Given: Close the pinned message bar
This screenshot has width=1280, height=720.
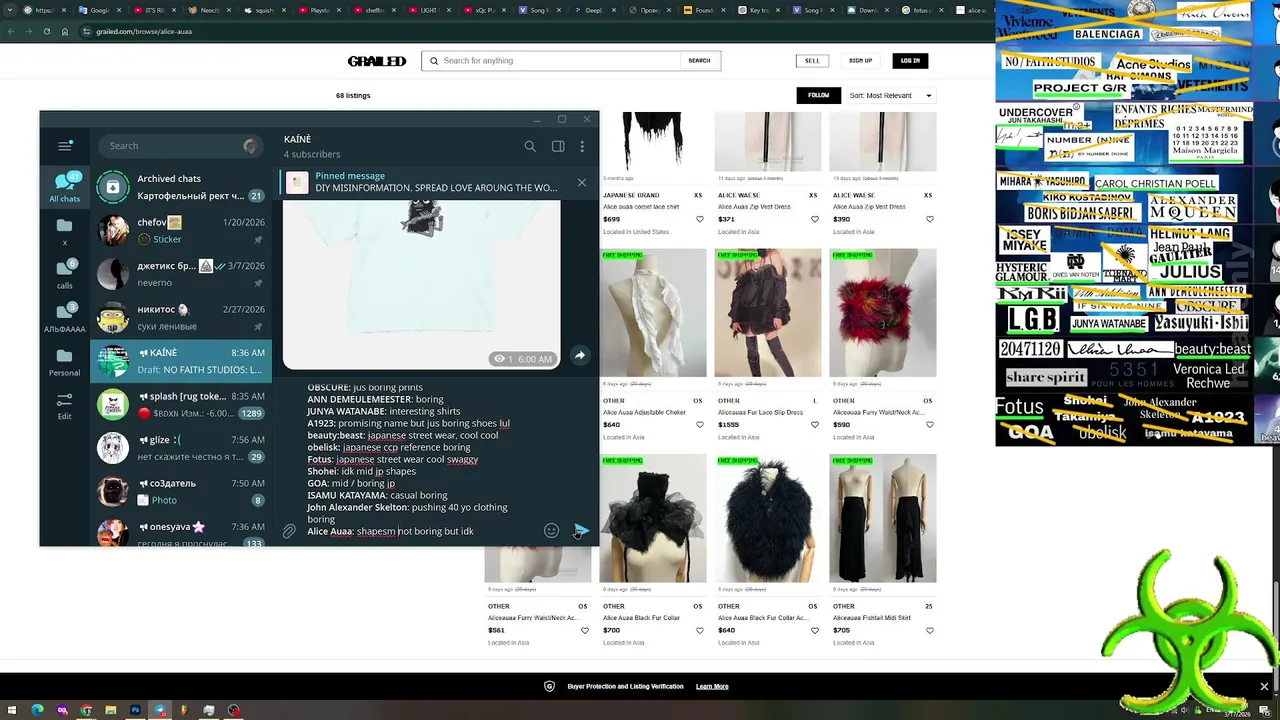Looking at the screenshot, I should (582, 182).
